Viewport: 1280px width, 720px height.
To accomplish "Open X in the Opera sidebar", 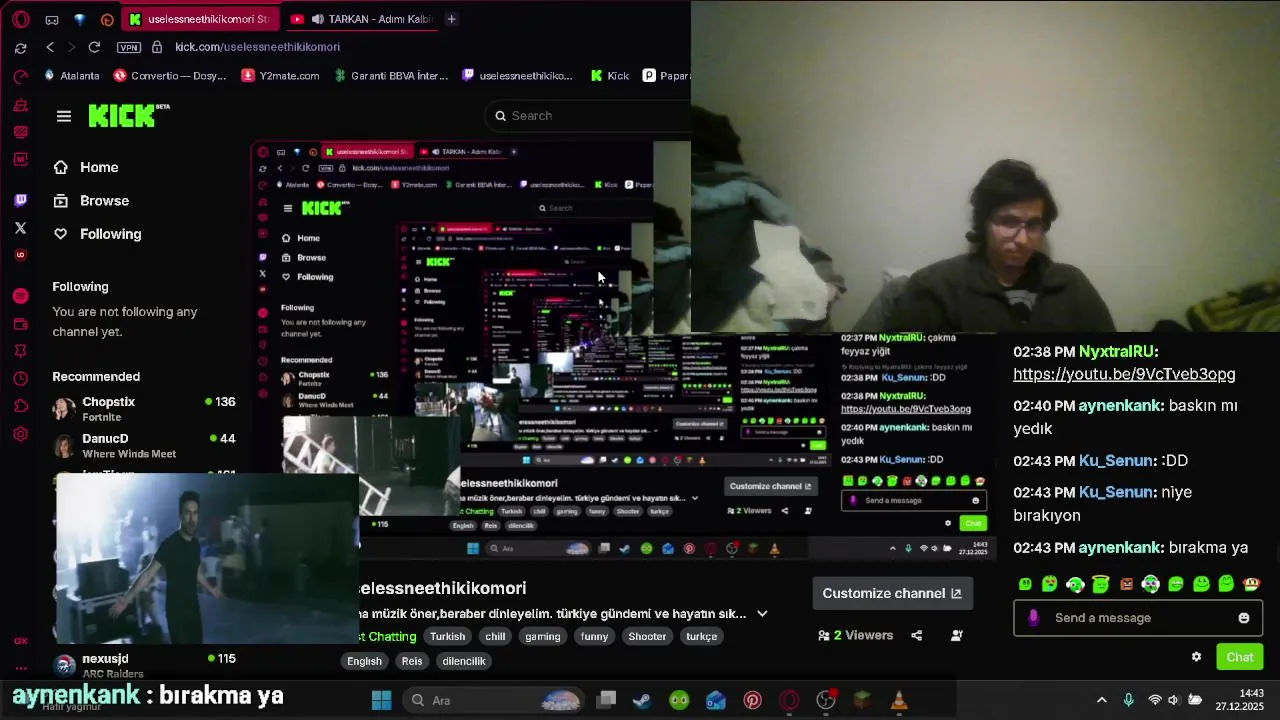I will [21, 228].
